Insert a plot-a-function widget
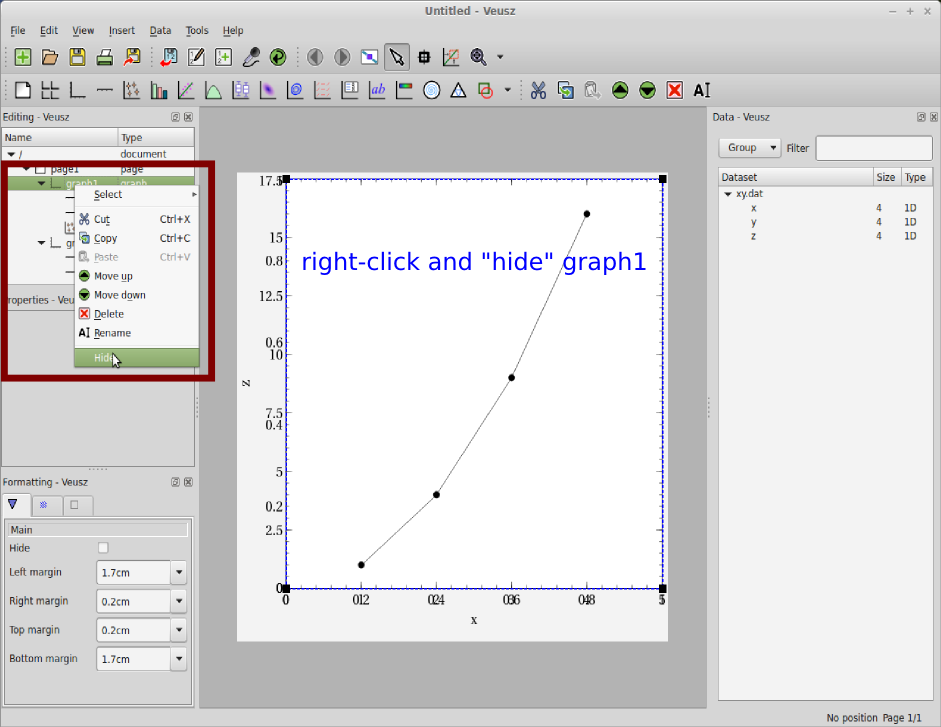Screen dimensions: 941x727 pyautogui.click(x=213, y=90)
